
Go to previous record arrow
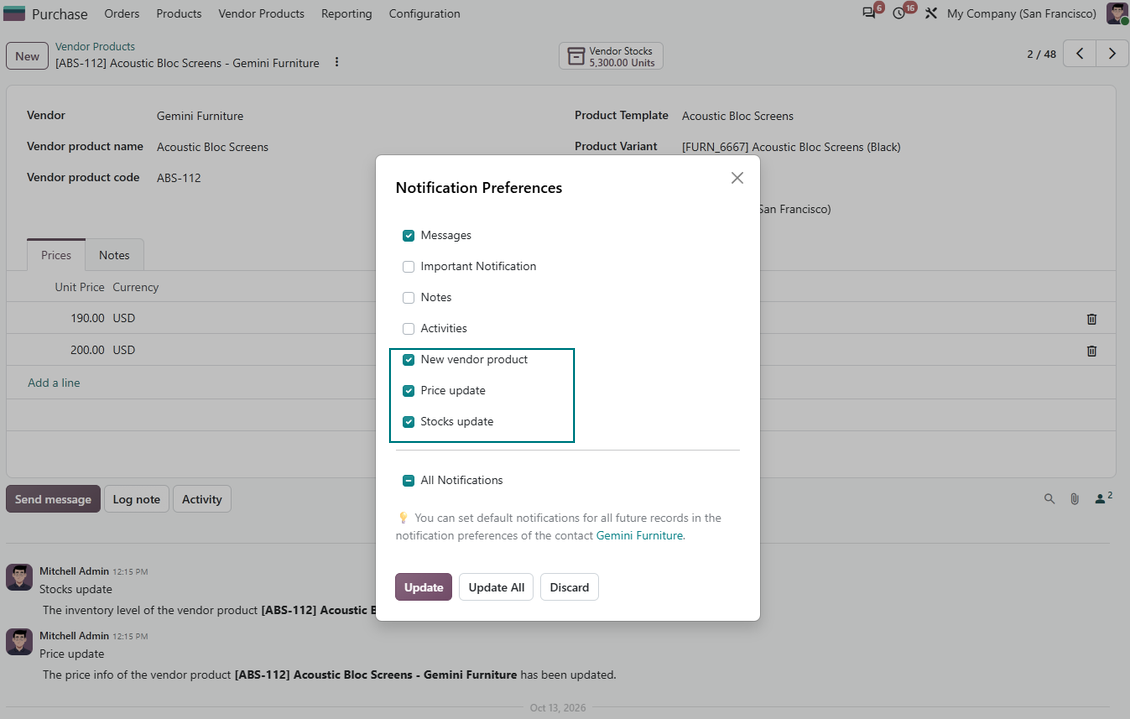point(1080,53)
